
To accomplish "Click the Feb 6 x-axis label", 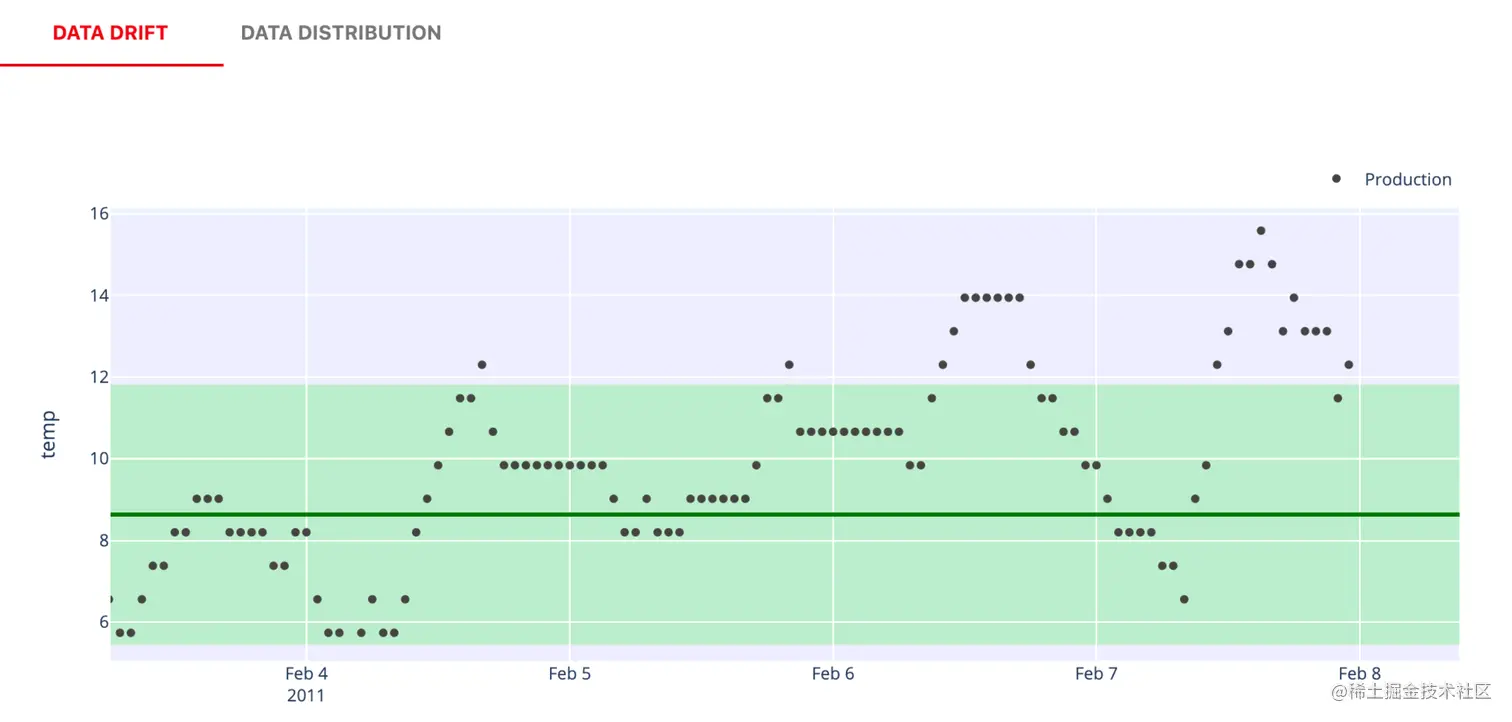I will (833, 674).
